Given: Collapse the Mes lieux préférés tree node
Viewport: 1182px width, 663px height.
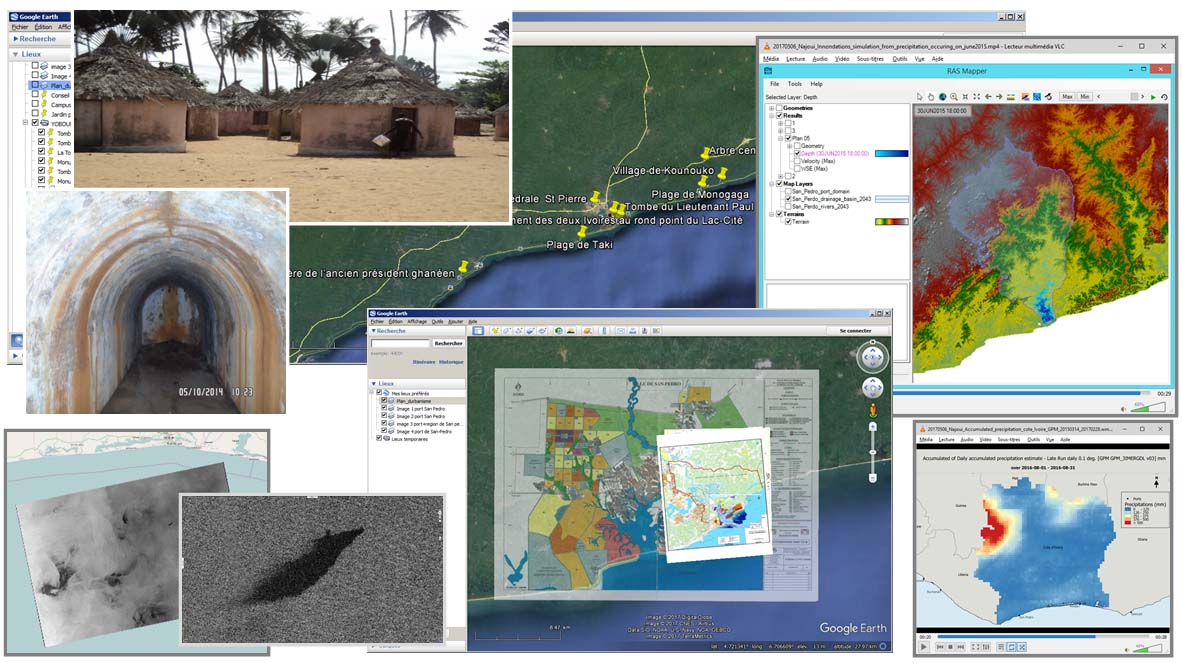Looking at the screenshot, I should pyautogui.click(x=374, y=393).
